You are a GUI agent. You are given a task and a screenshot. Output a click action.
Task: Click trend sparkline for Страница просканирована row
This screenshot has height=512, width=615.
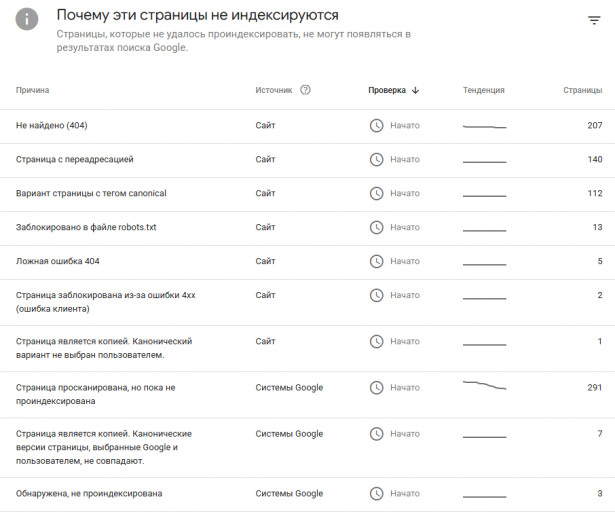pyautogui.click(x=484, y=385)
